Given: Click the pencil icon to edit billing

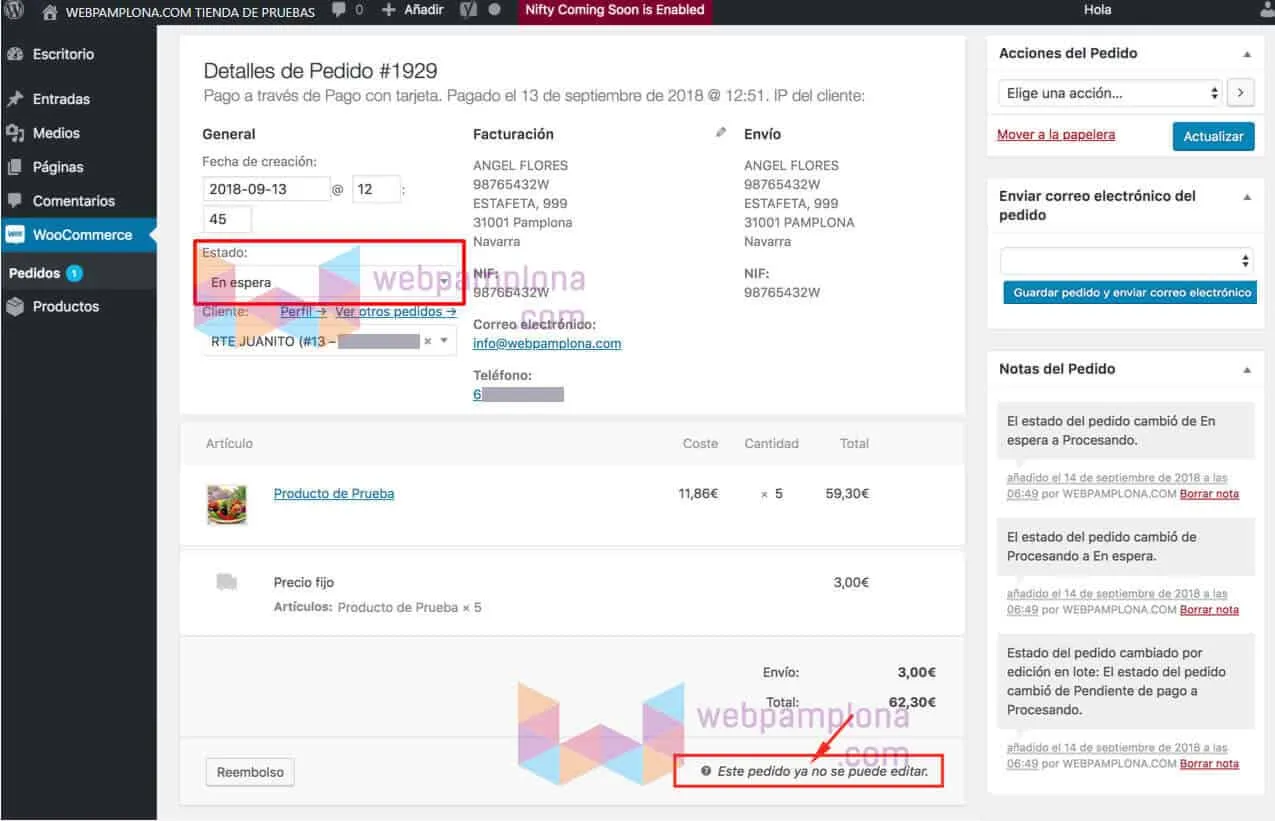Looking at the screenshot, I should point(721,133).
